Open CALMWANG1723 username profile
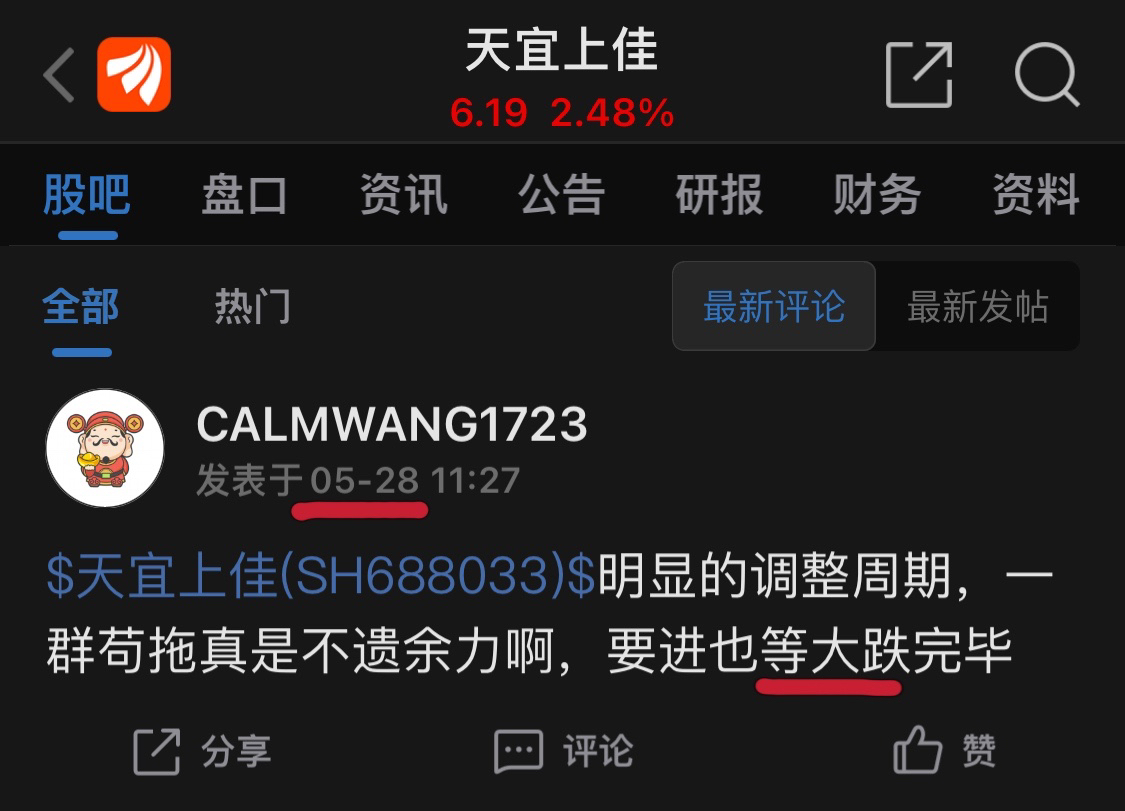Viewport: 1125px width, 811px height. [392, 424]
